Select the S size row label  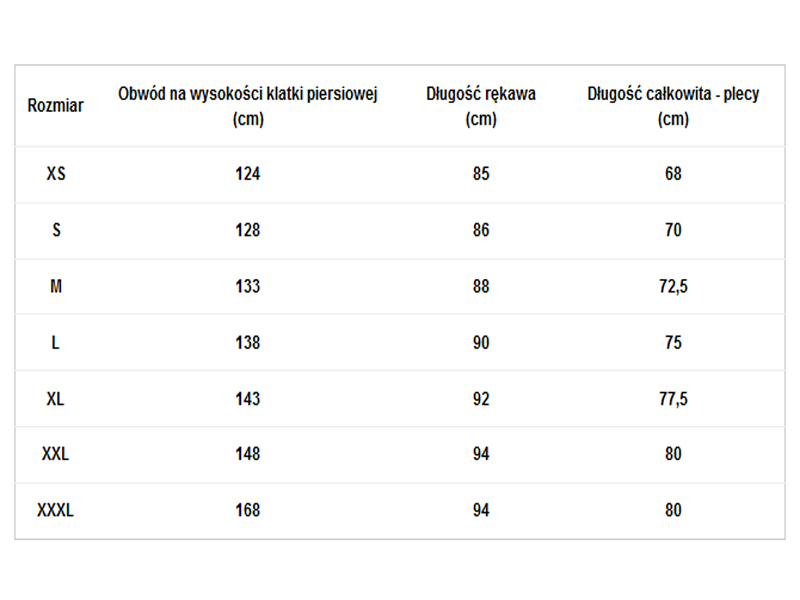click(x=56, y=230)
